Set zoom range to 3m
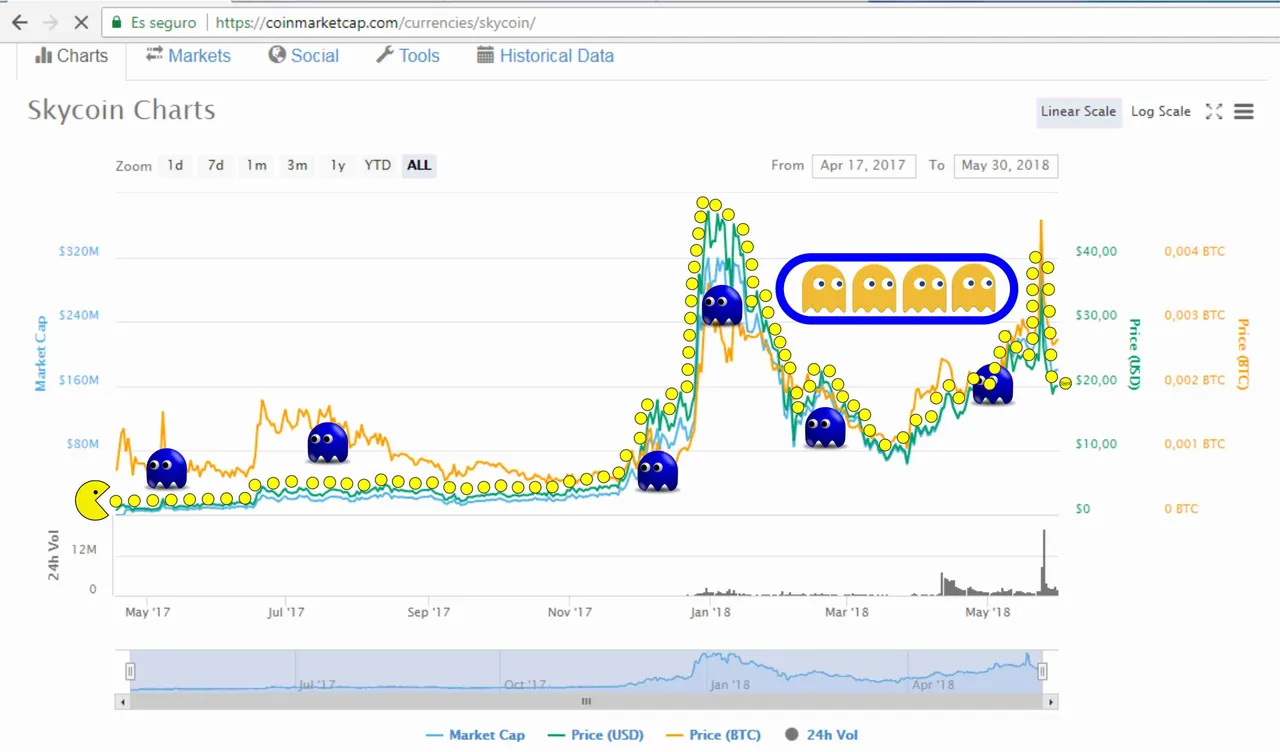Screen dimensions: 1280x752 [297, 166]
